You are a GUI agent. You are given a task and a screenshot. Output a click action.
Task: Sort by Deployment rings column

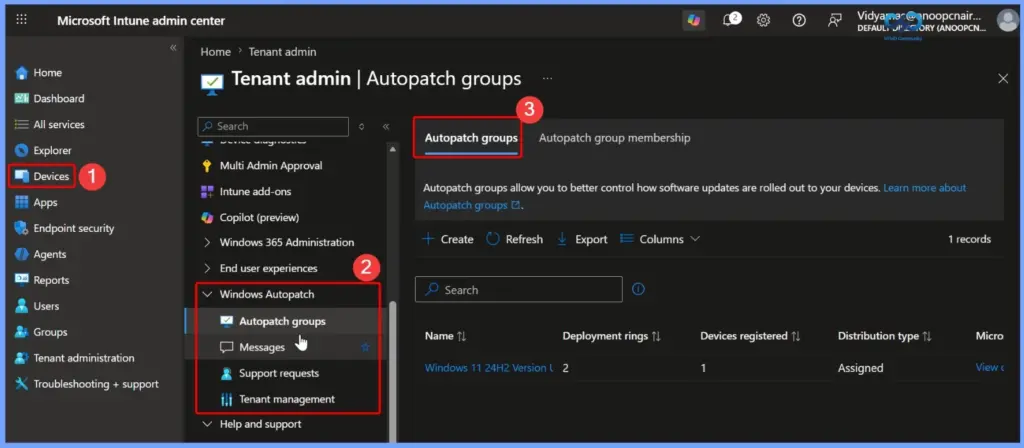(x=612, y=336)
